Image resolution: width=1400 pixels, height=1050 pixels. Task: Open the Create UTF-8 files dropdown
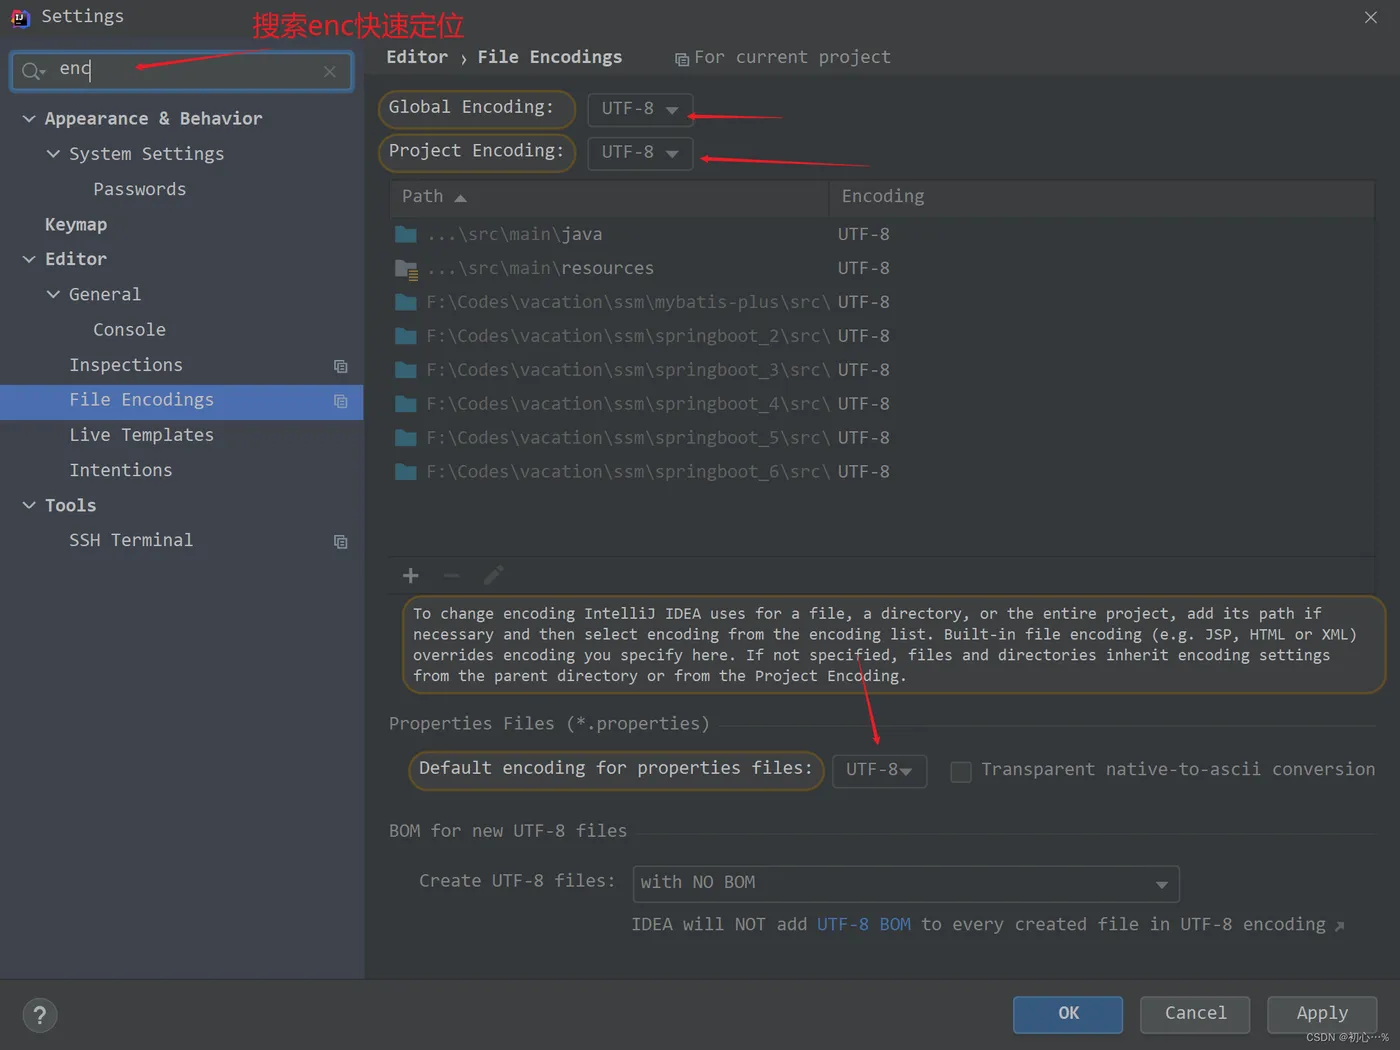pyautogui.click(x=906, y=883)
